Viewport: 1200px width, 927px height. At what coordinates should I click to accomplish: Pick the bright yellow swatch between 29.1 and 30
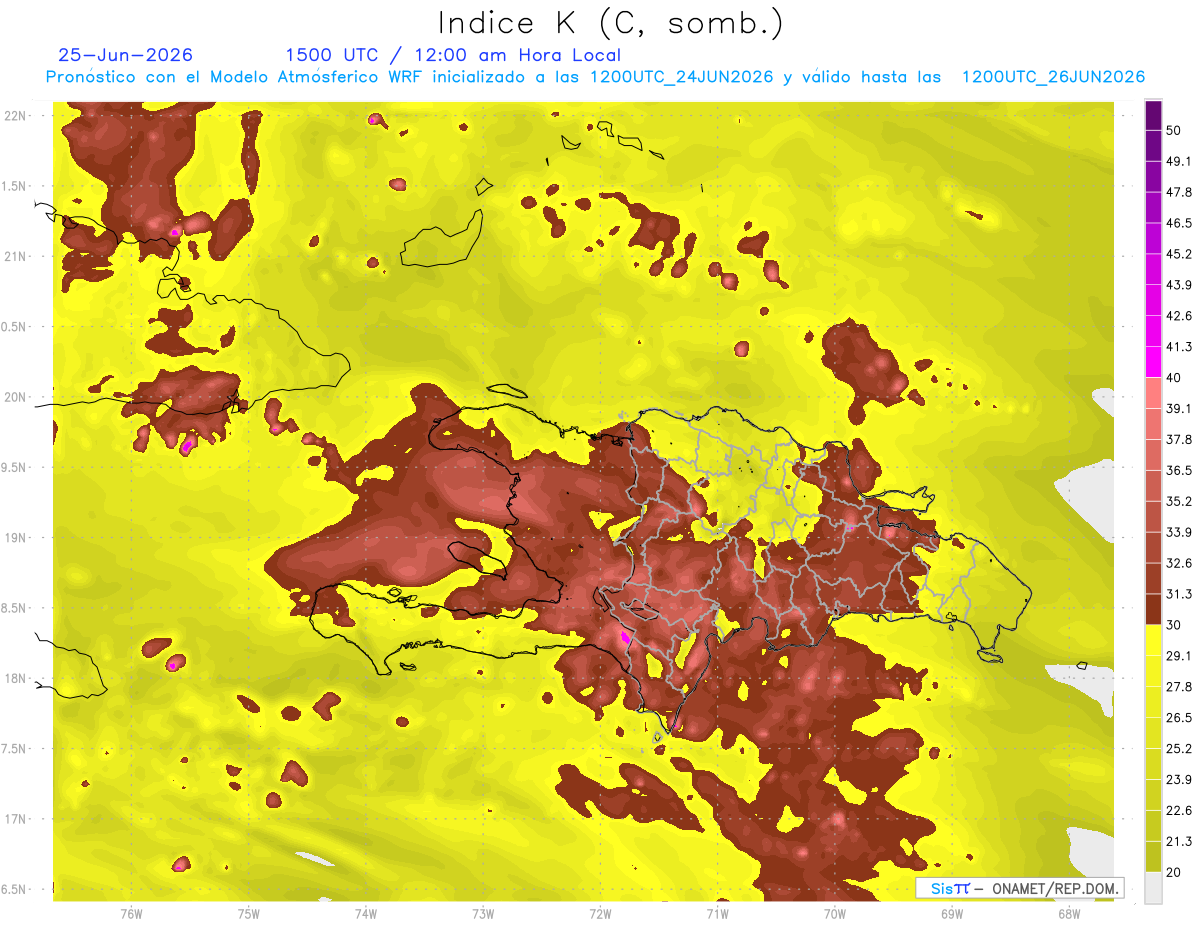tap(1153, 640)
